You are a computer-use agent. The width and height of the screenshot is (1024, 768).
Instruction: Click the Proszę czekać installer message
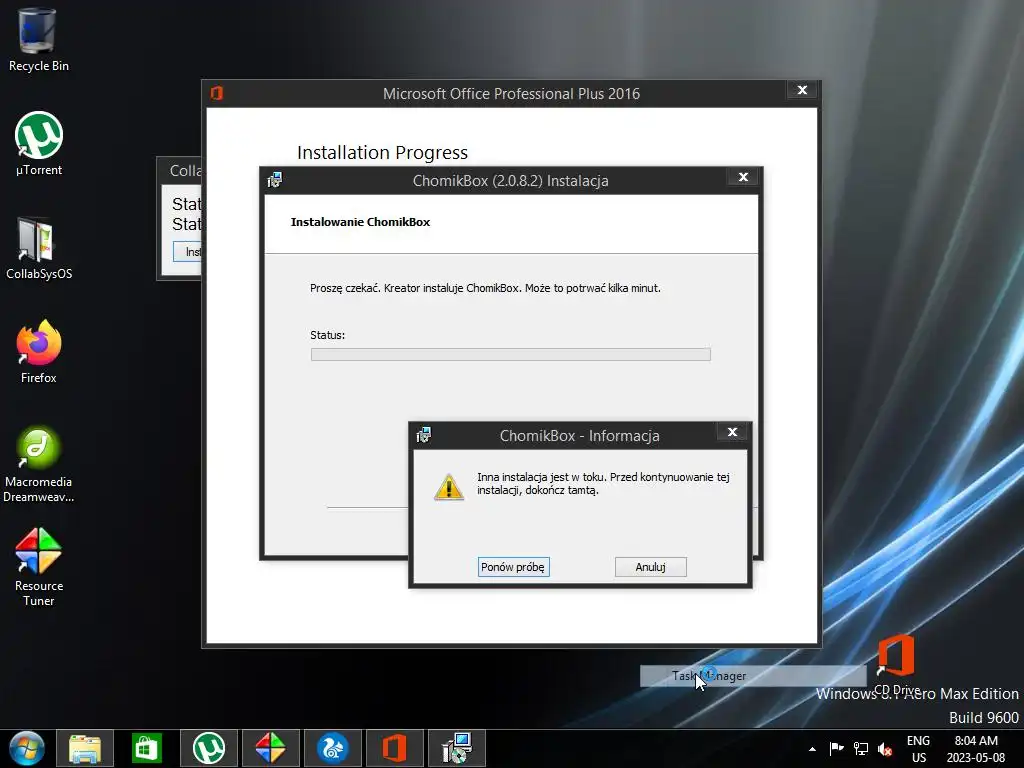[485, 288]
